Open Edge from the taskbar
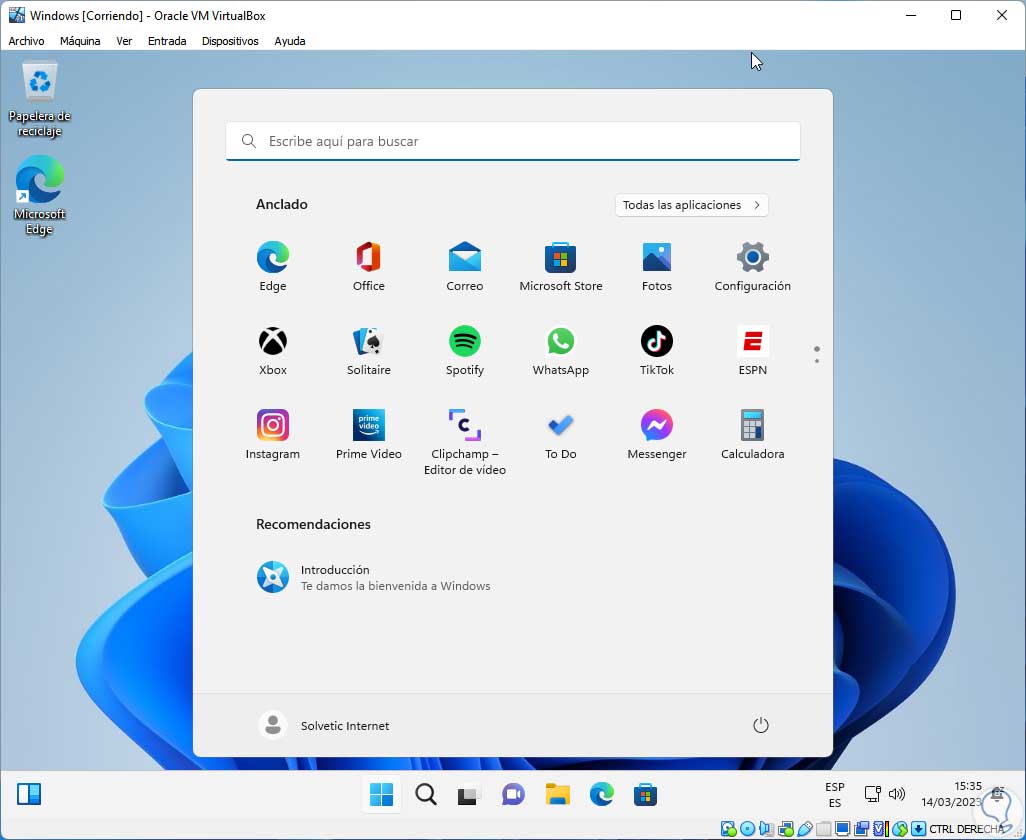This screenshot has width=1026, height=840. tap(601, 795)
